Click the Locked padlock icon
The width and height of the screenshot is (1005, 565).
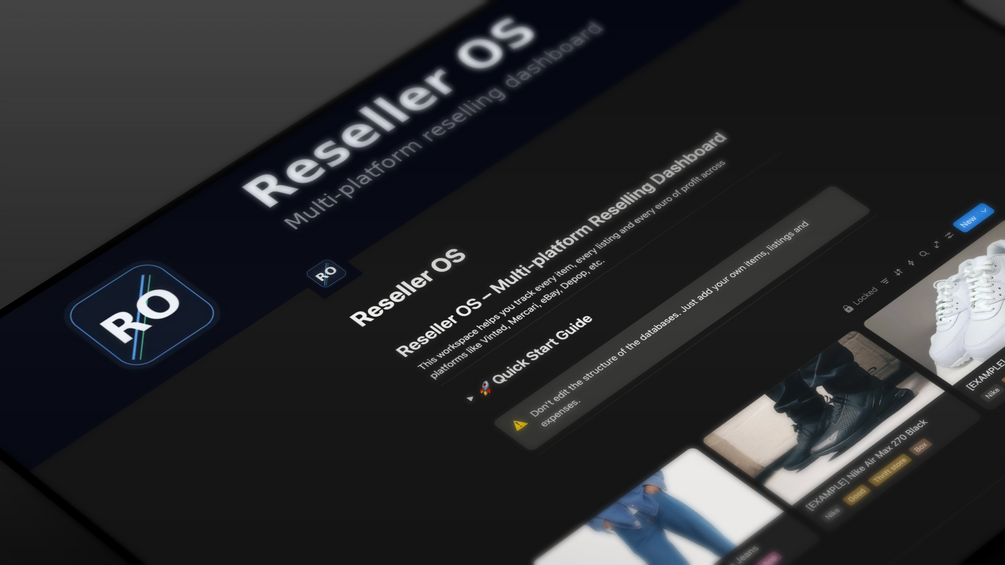pyautogui.click(x=847, y=308)
